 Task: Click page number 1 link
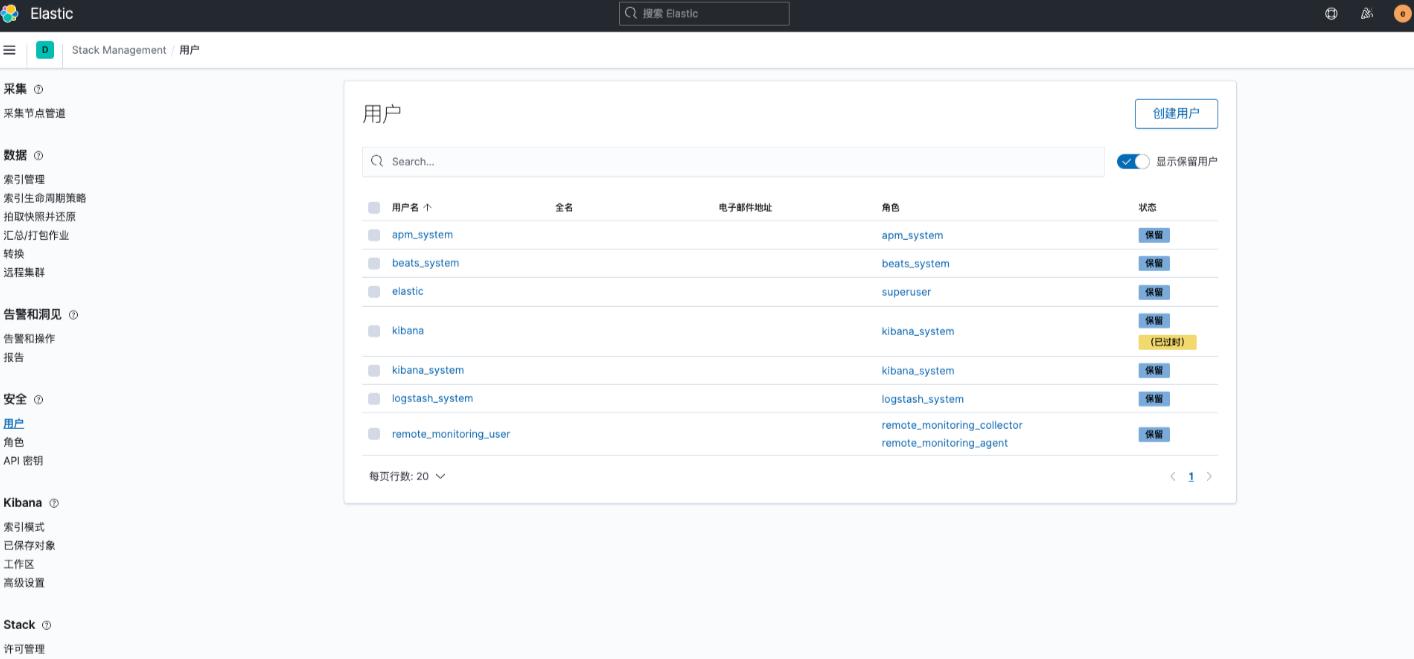[x=1191, y=477]
